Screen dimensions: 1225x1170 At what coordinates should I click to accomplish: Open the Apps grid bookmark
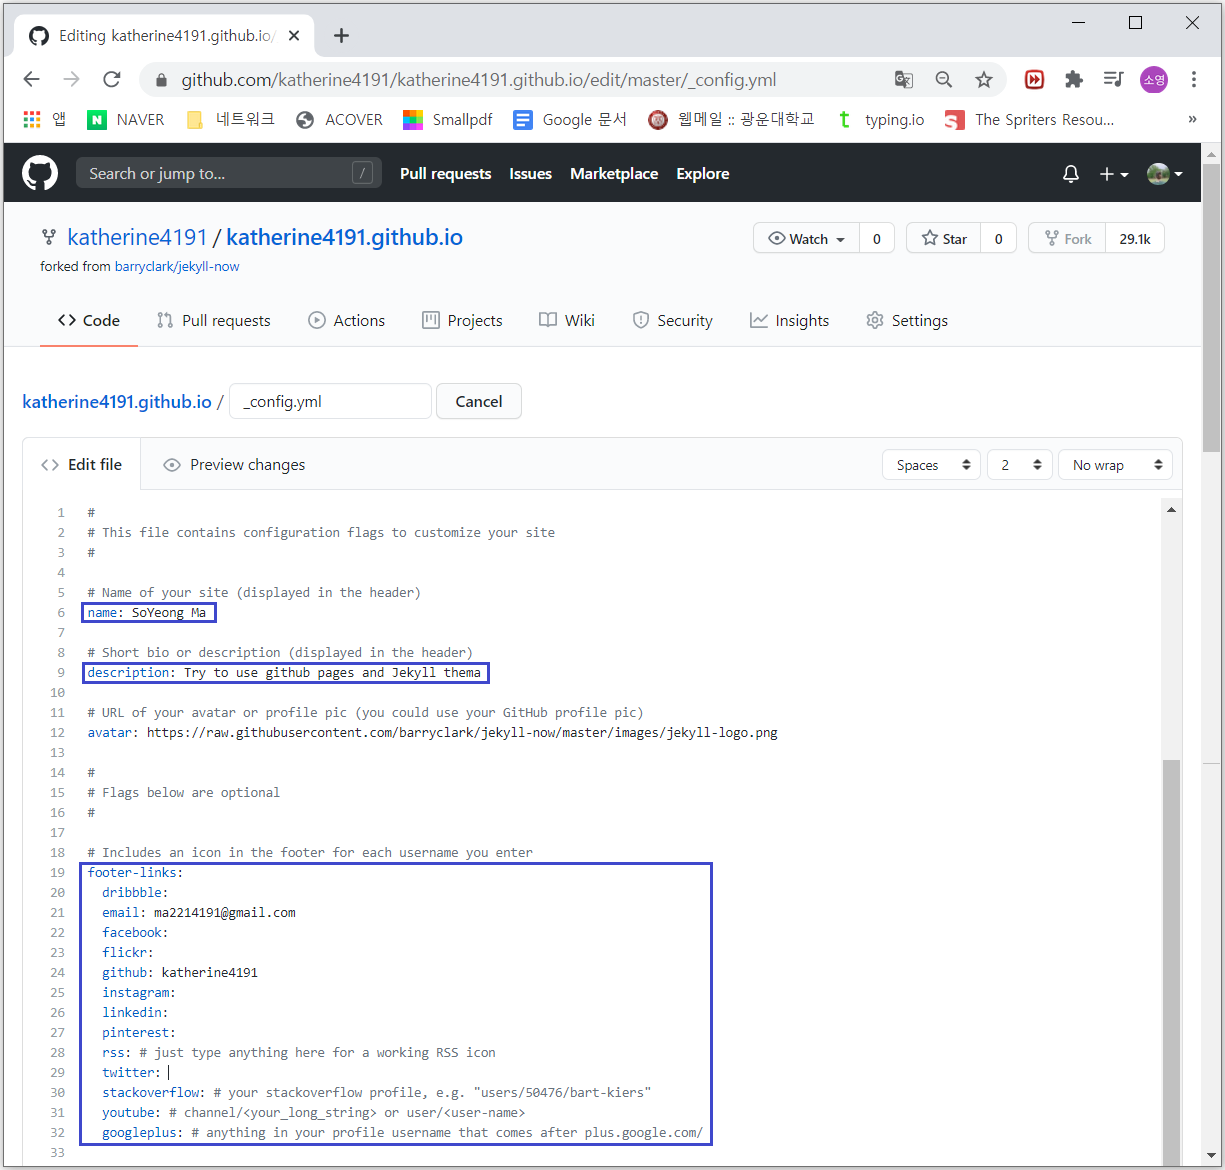pyautogui.click(x=44, y=120)
